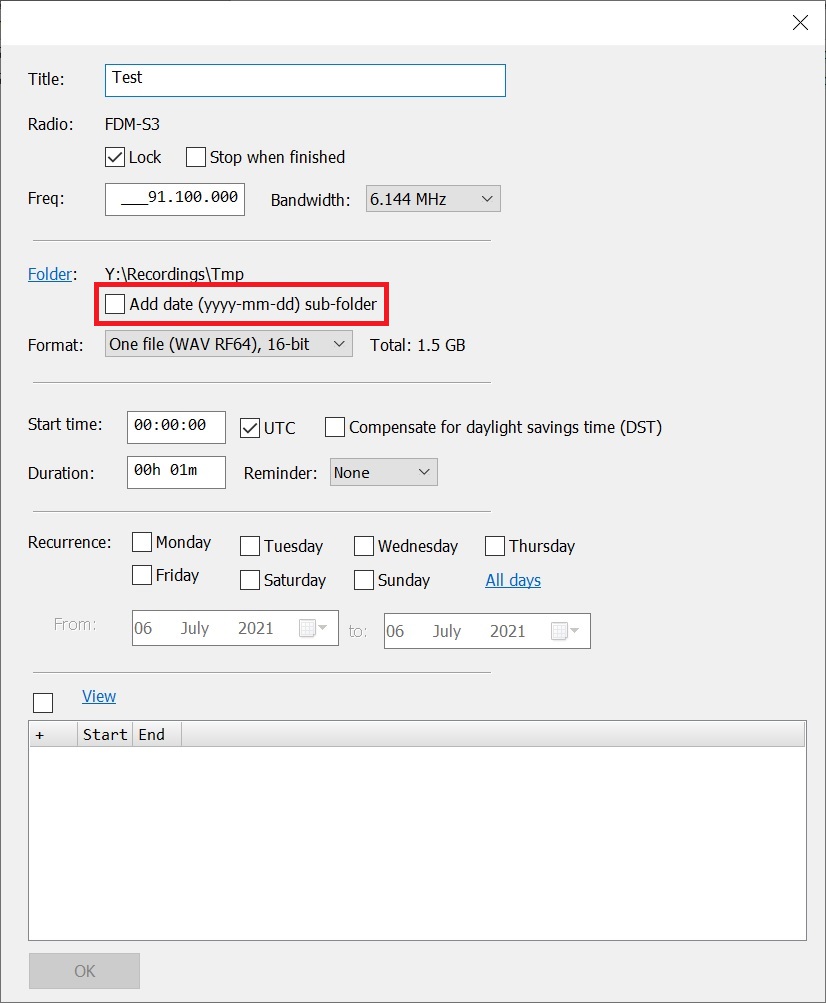Toggle the Lock checkbox
The width and height of the screenshot is (826, 1003).
click(x=115, y=157)
